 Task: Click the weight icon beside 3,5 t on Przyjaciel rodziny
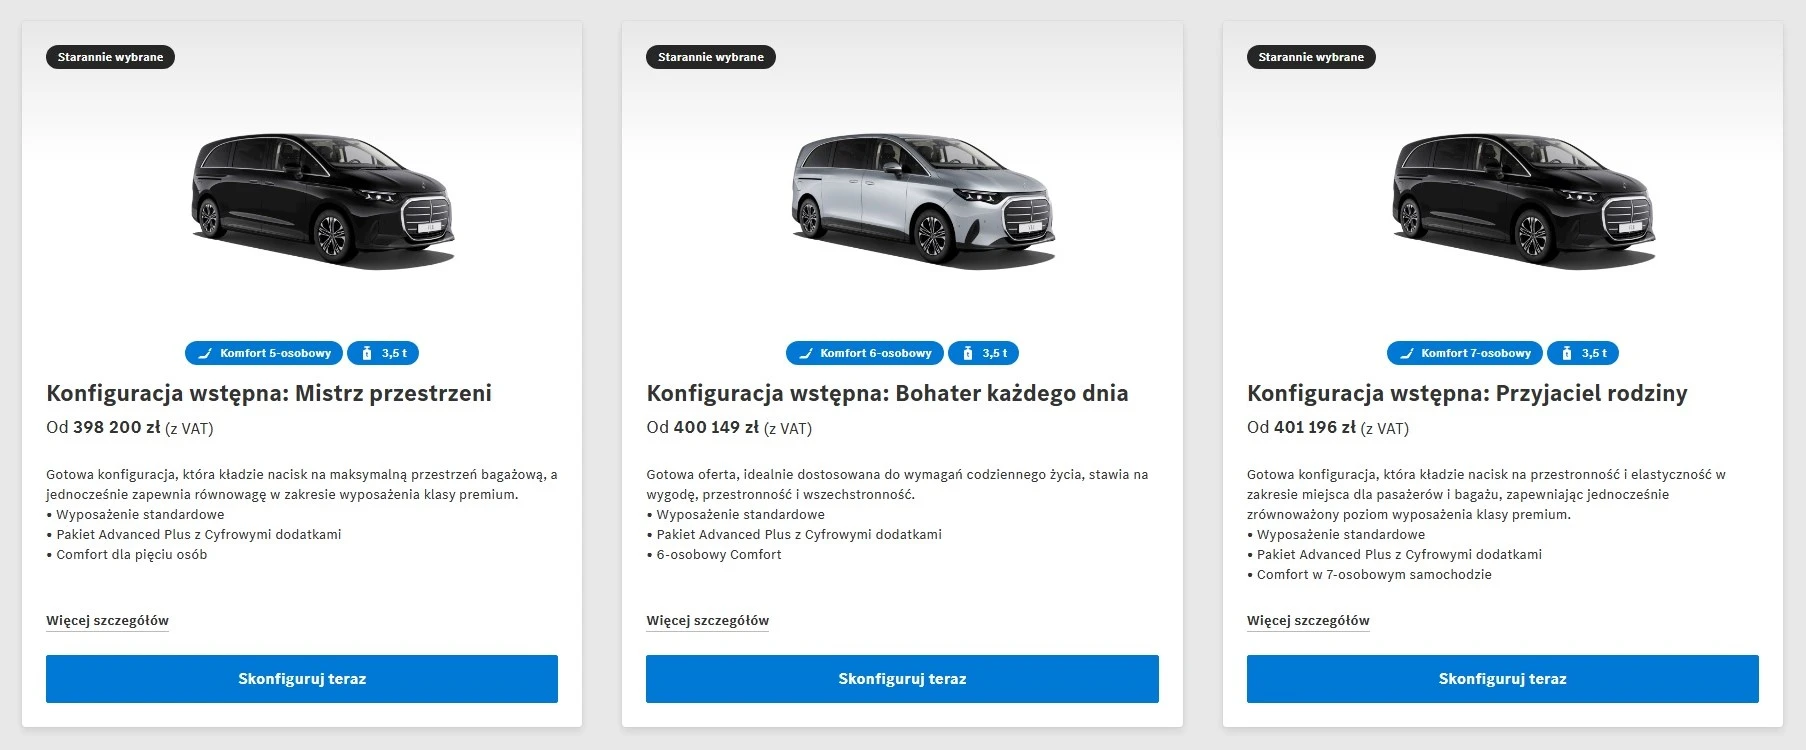pyautogui.click(x=1566, y=353)
